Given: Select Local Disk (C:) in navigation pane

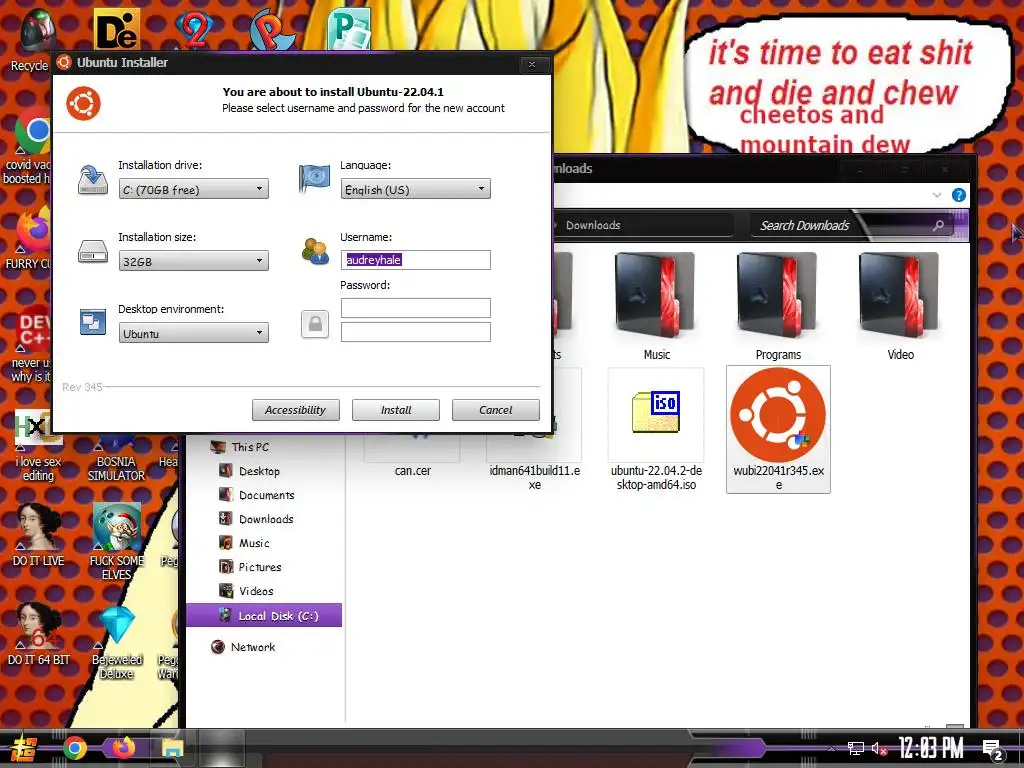Looking at the screenshot, I should 264,615.
